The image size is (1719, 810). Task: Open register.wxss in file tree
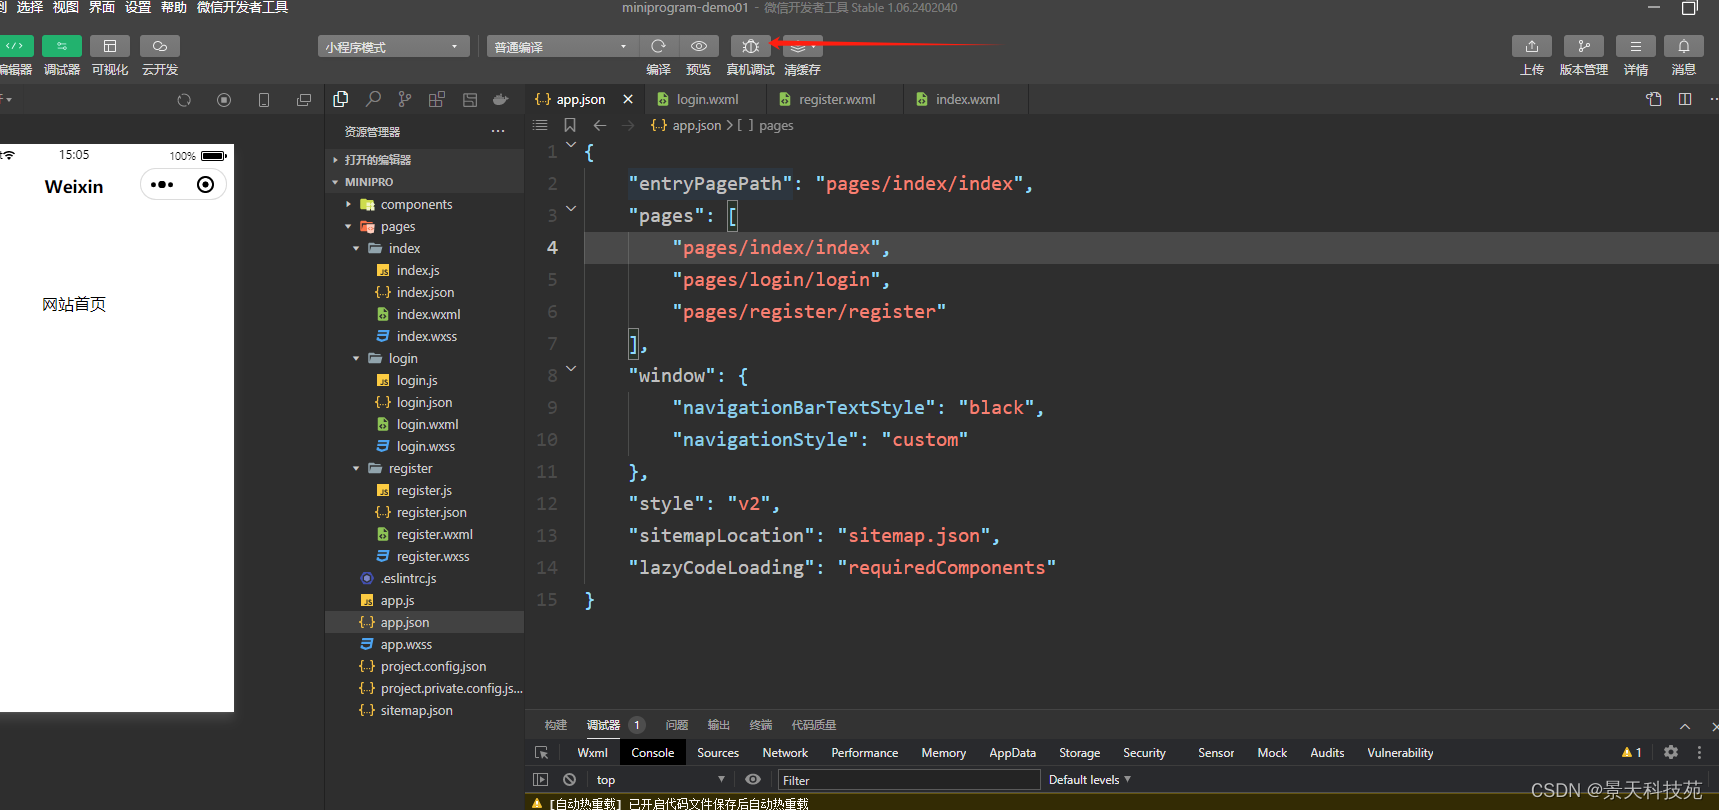425,556
